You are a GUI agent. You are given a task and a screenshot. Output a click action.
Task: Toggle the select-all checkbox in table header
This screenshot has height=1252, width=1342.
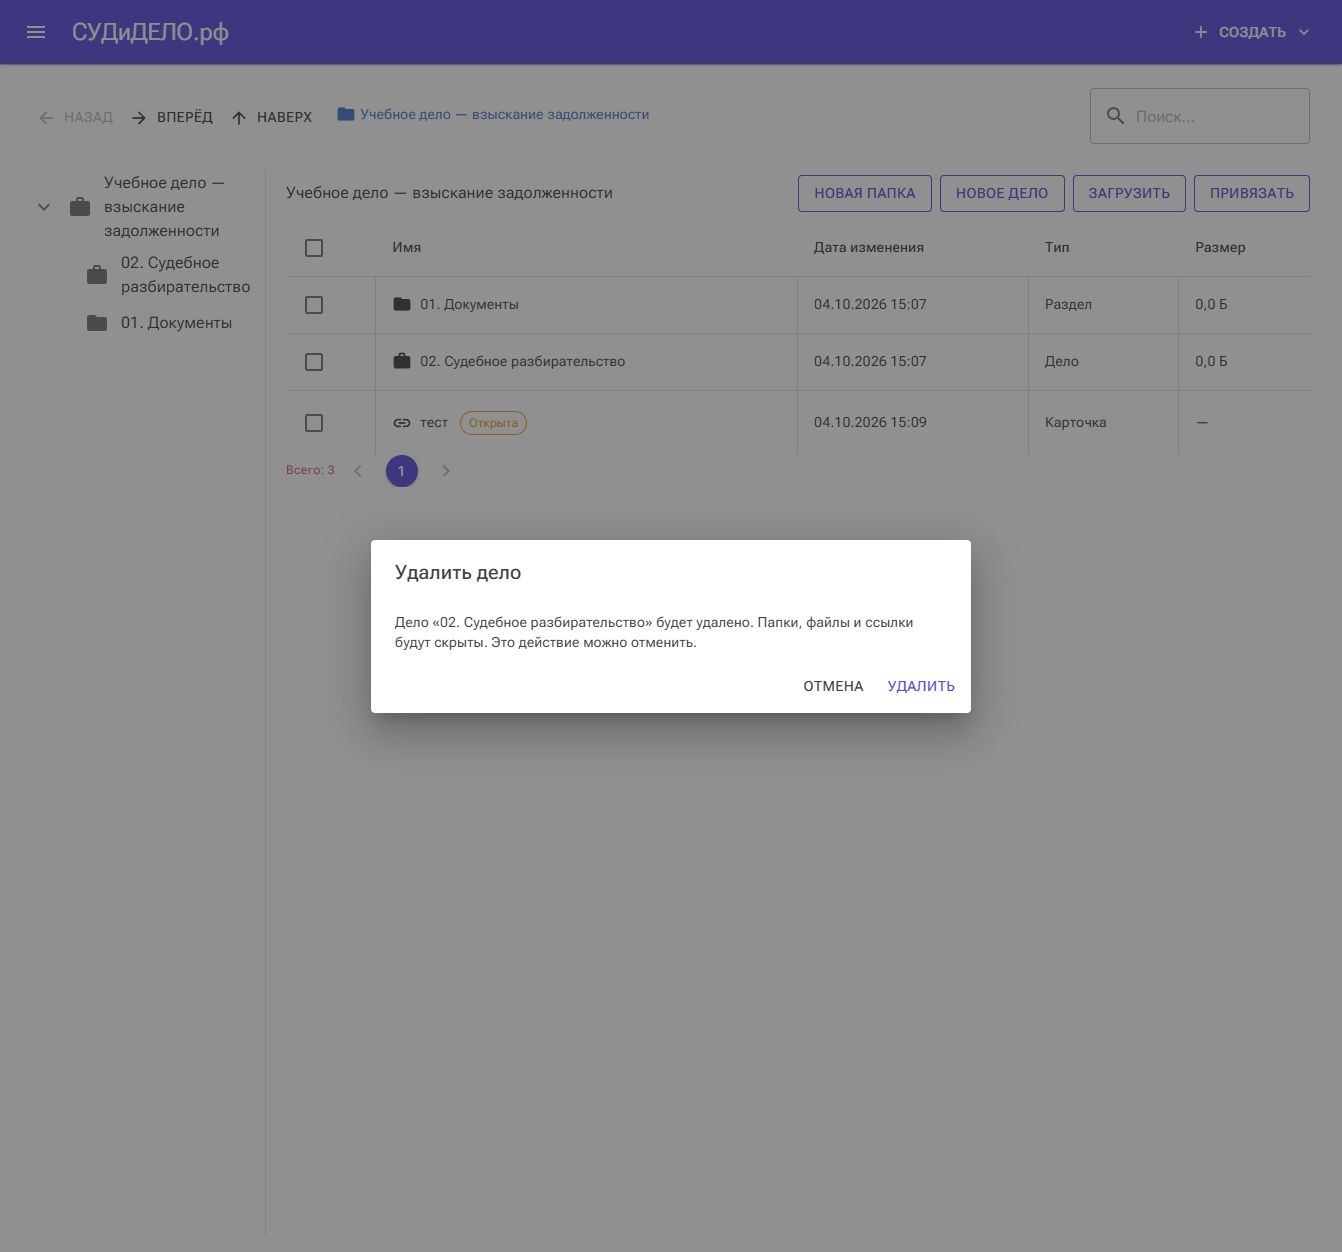(314, 248)
